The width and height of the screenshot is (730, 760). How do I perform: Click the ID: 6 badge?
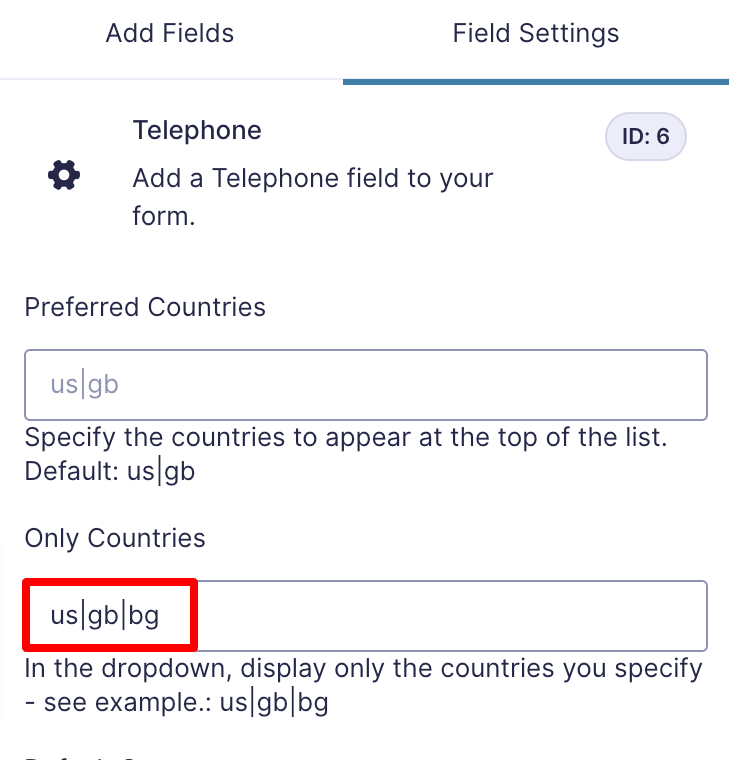[x=646, y=136]
